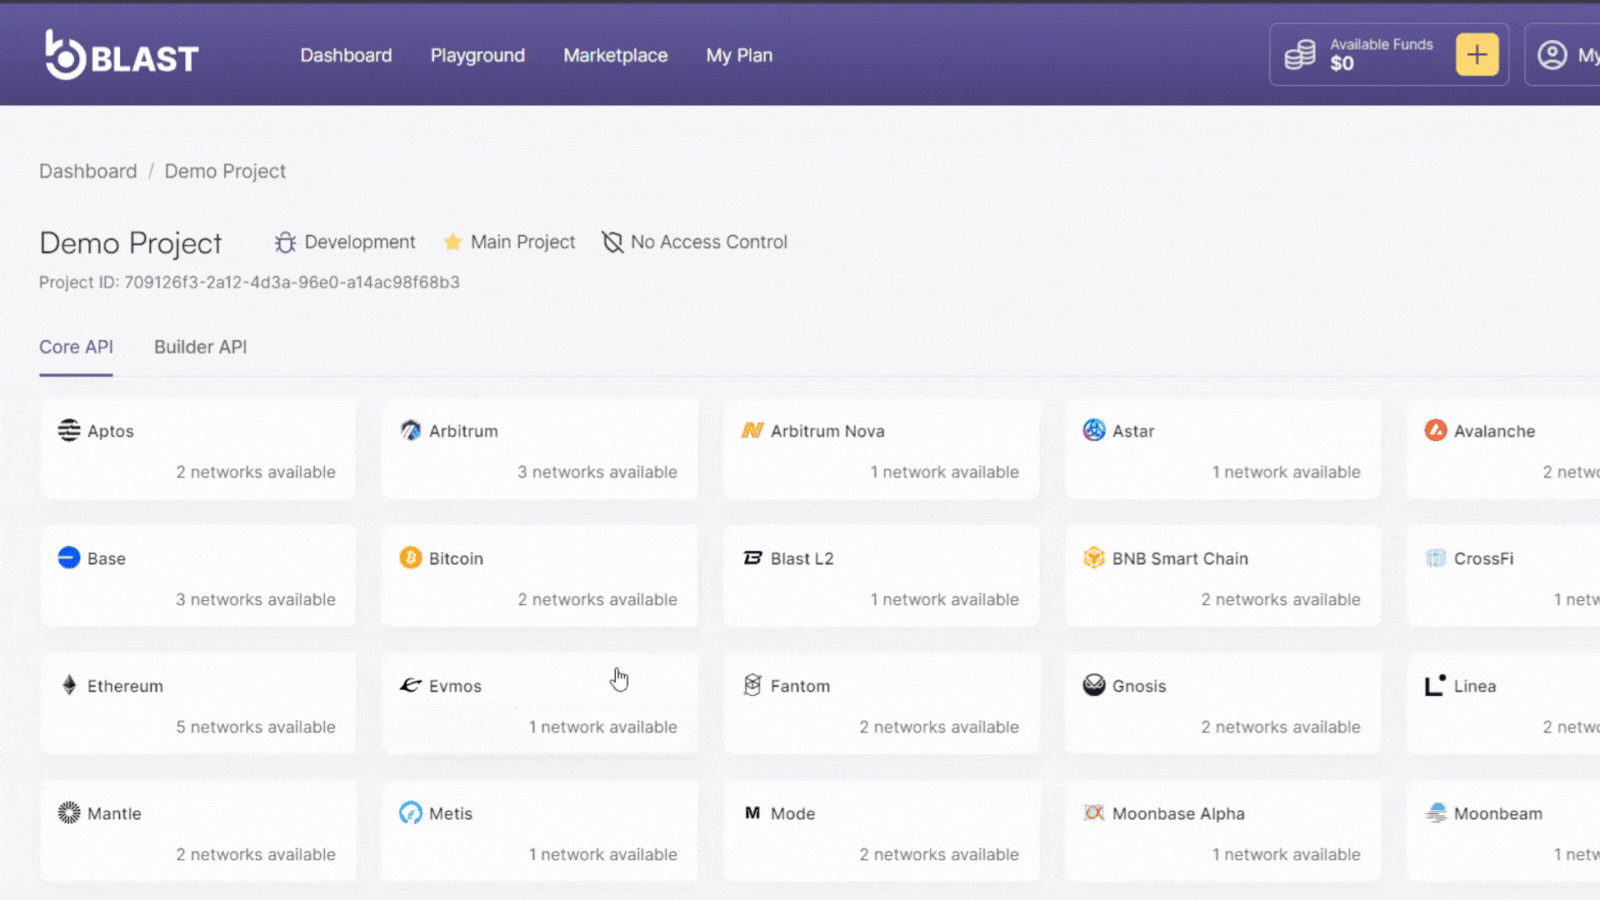Screen dimensions: 1600x900
Task: Click Evmos '1 network available' text
Action: (603, 727)
